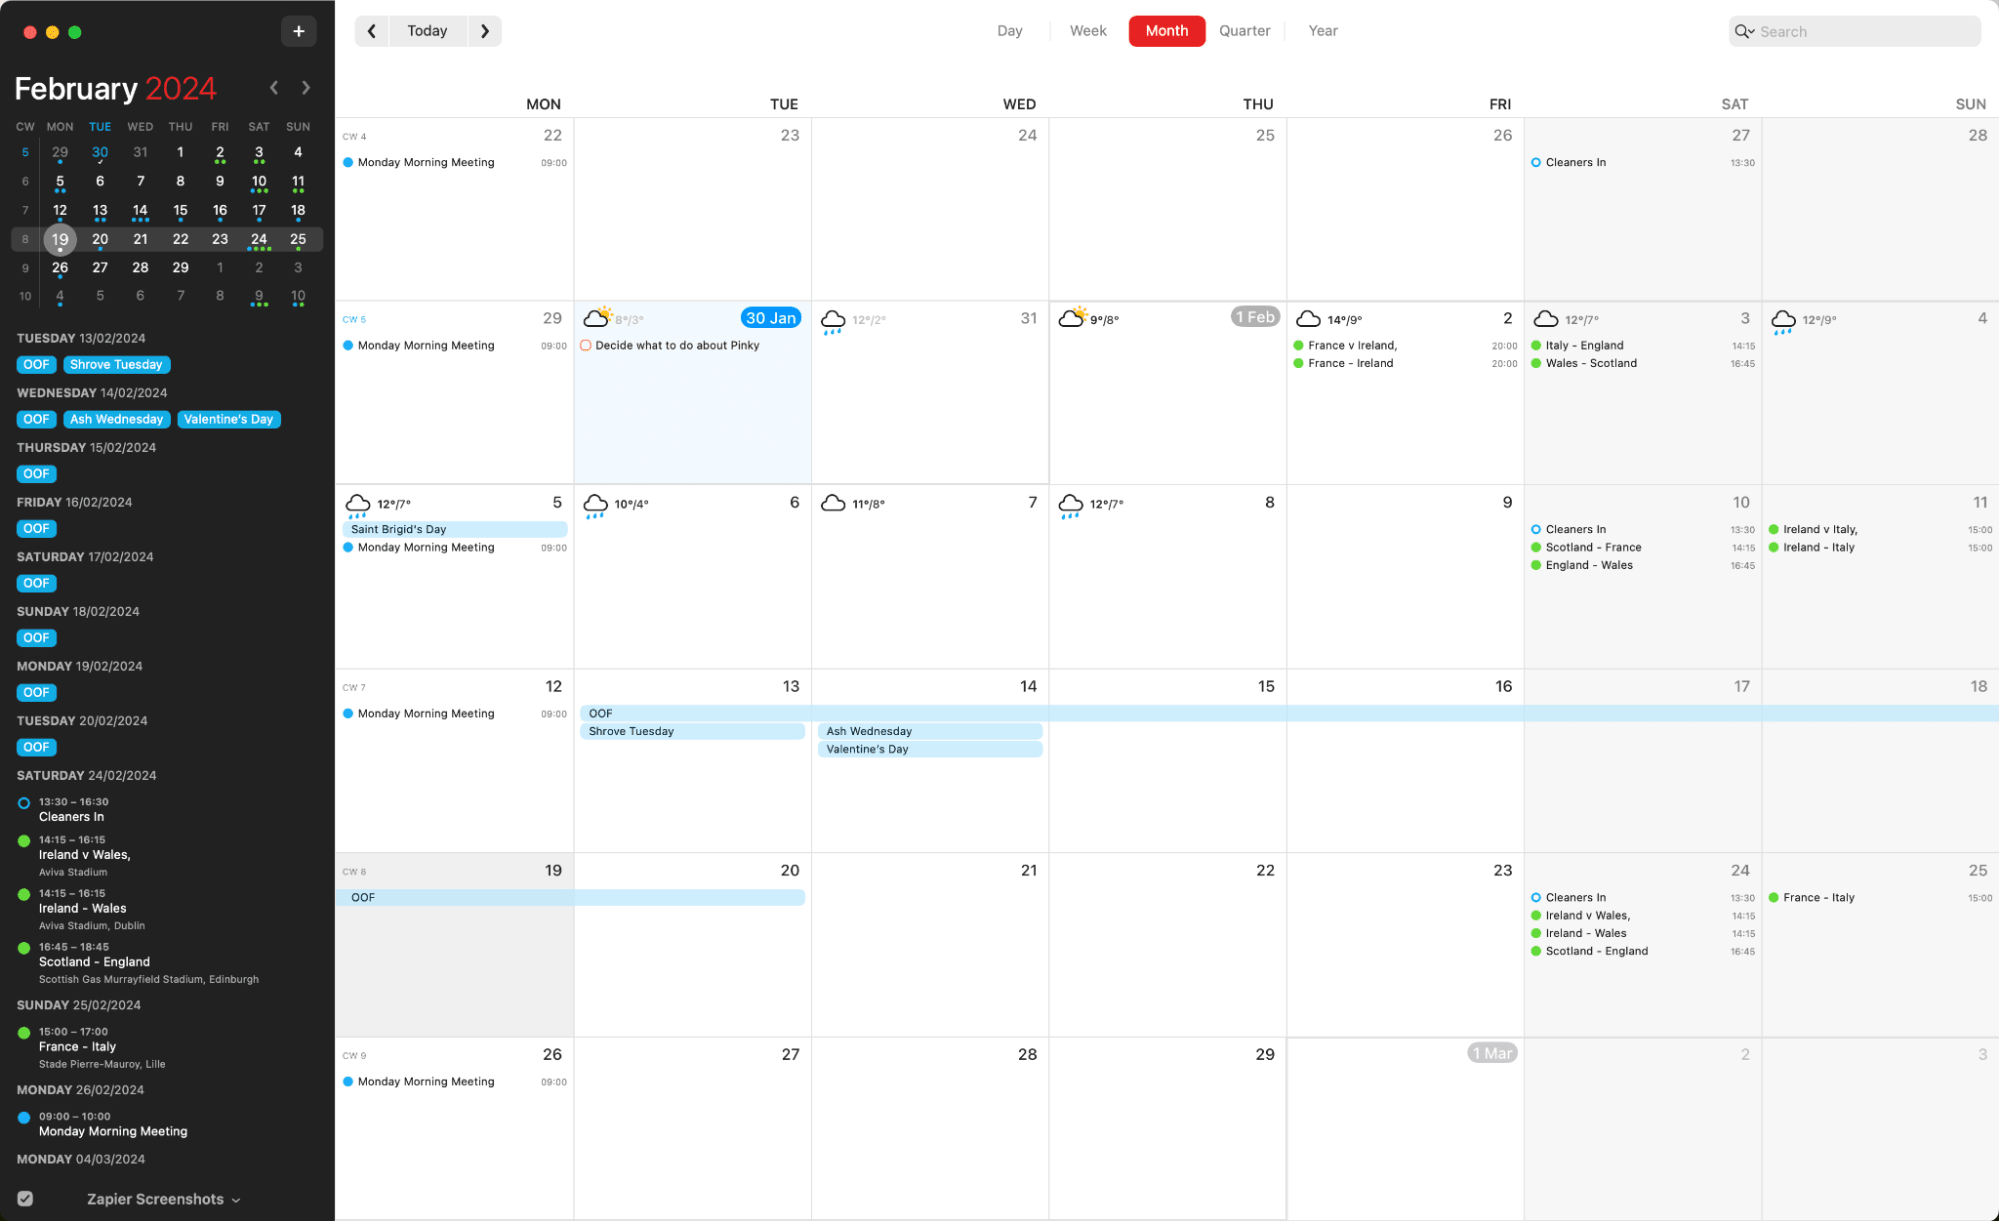Click the add new event plus icon
This screenshot has height=1222, width=1999.
[x=298, y=31]
